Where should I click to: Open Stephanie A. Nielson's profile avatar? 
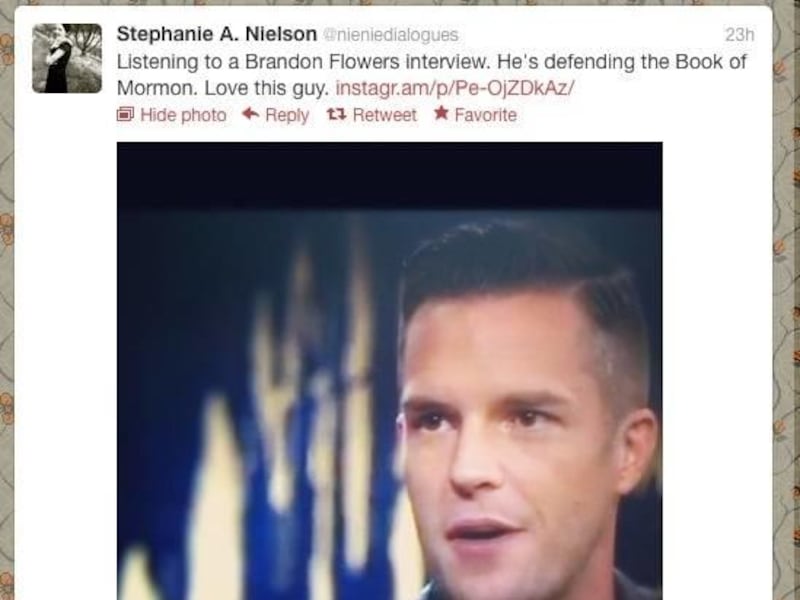click(67, 58)
